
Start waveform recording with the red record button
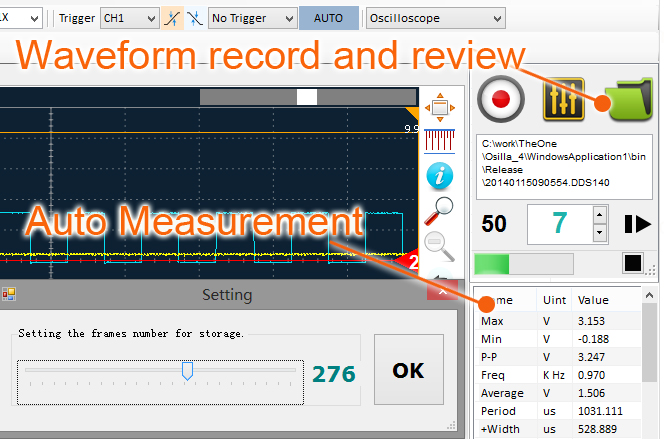501,99
